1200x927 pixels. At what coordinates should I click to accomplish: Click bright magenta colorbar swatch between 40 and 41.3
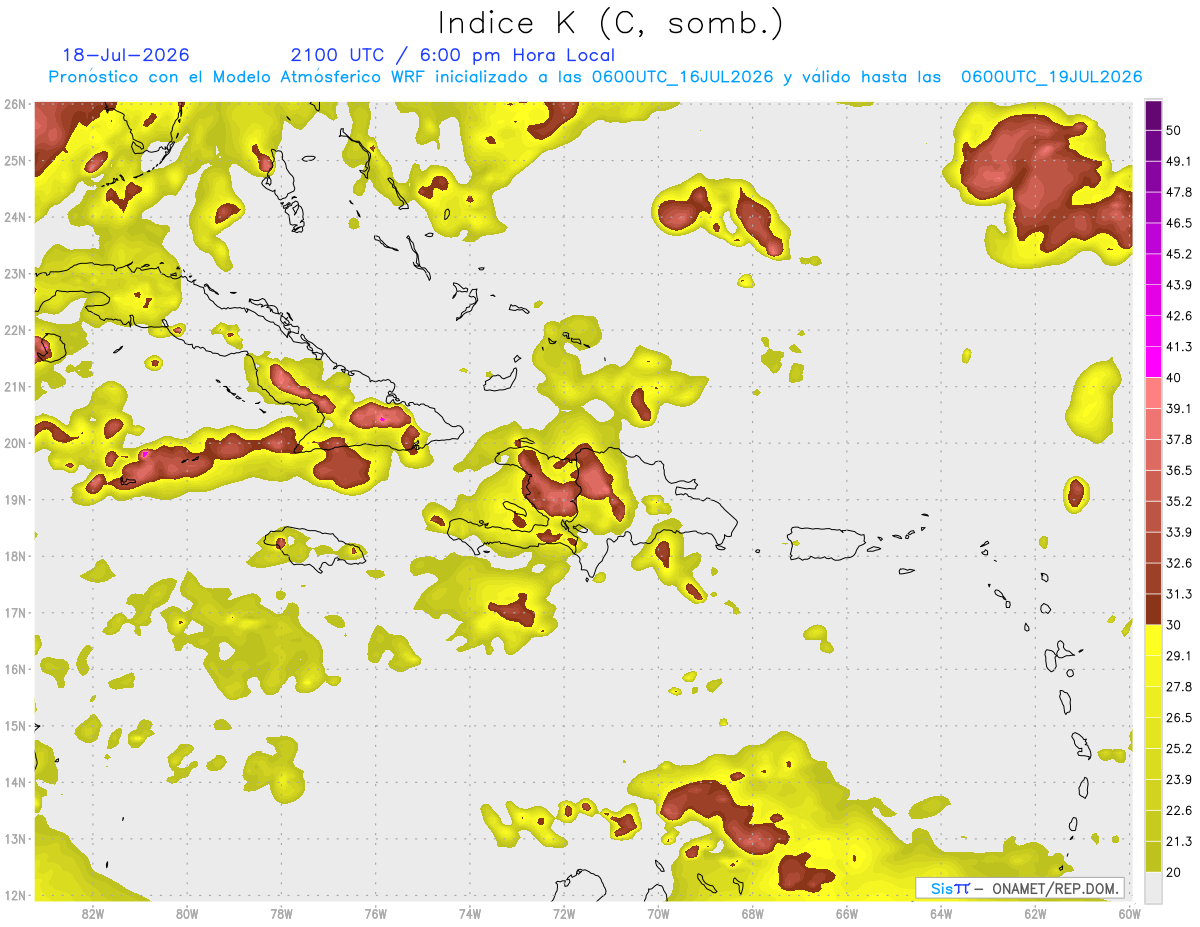1153,362
